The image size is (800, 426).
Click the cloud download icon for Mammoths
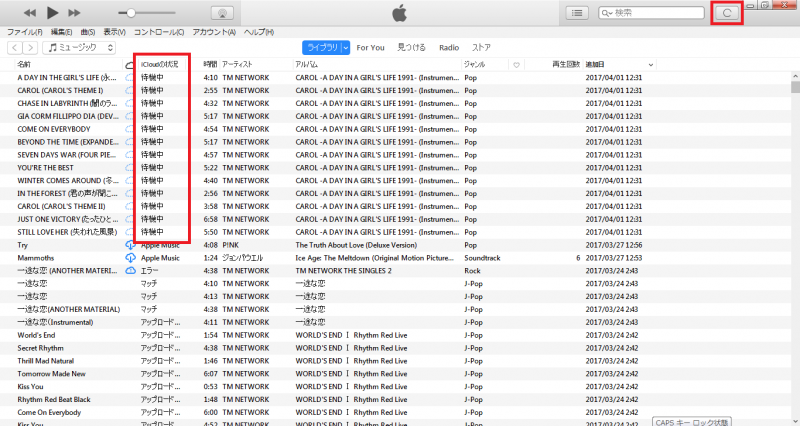click(130, 258)
